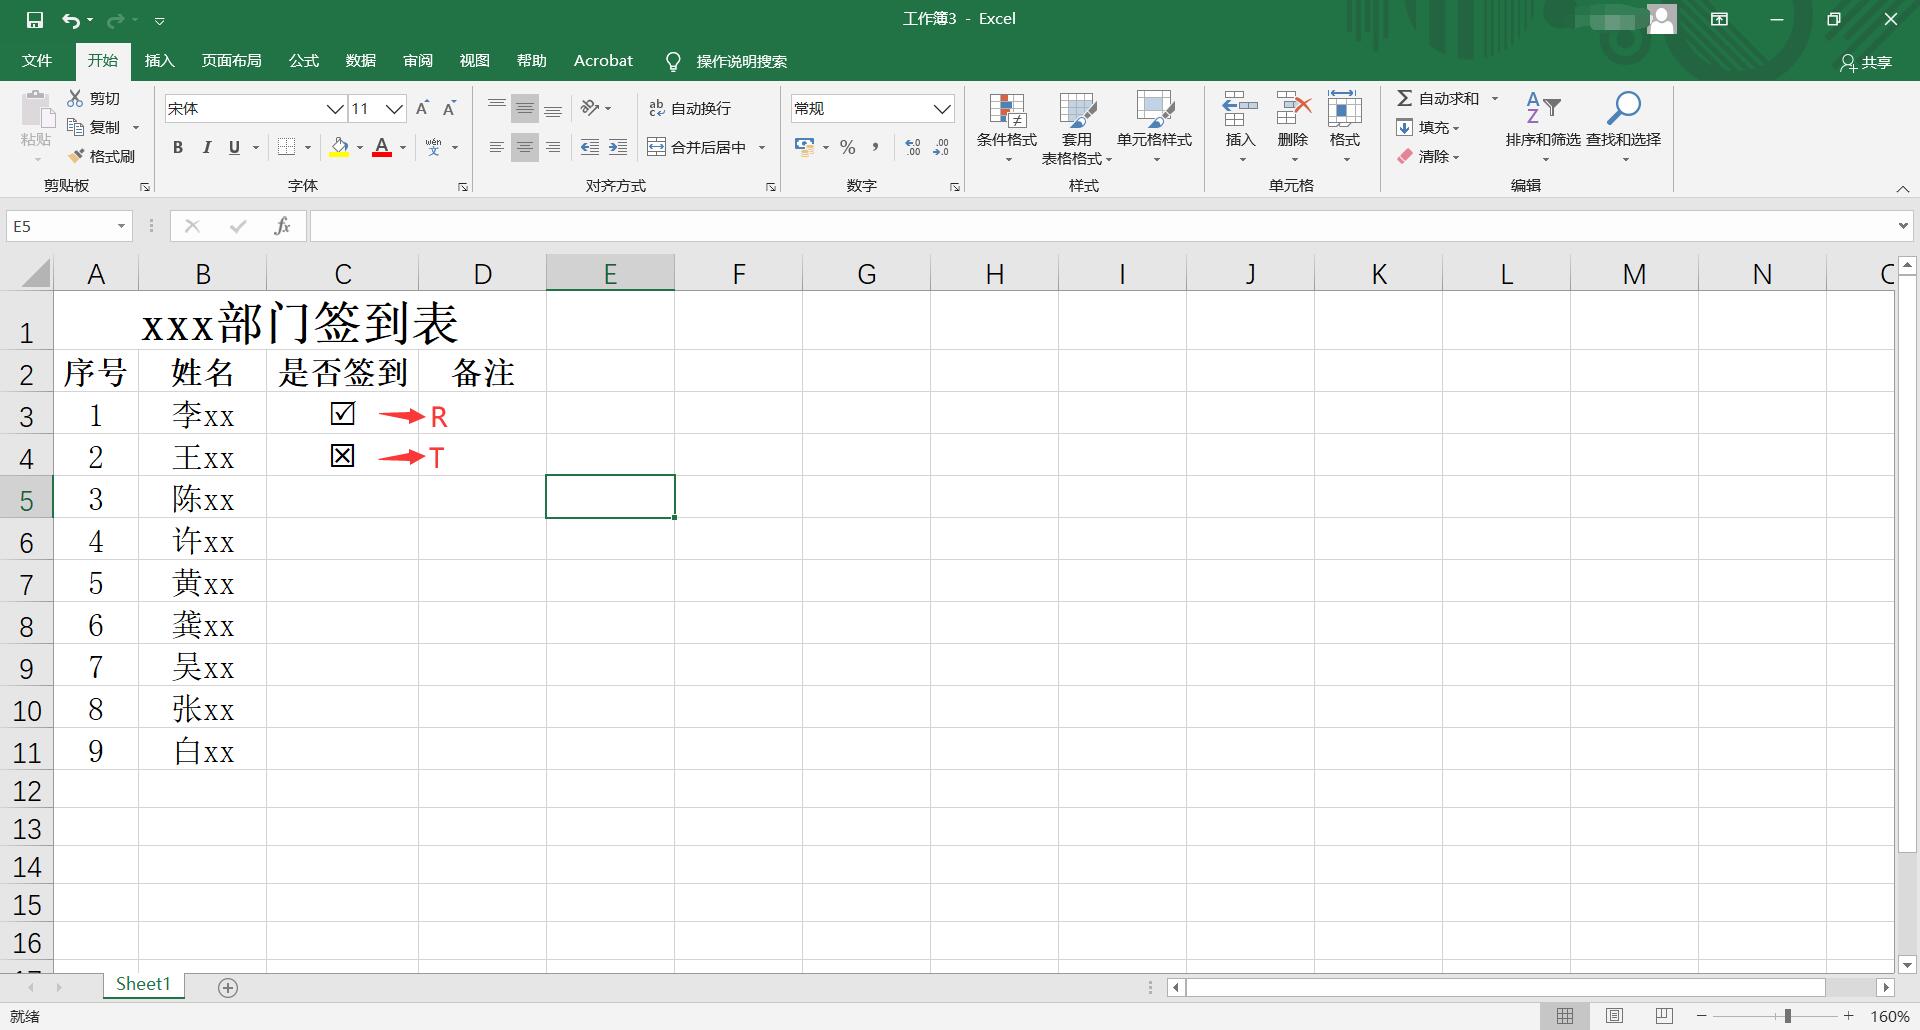Increase decimal places

[x=912, y=147]
